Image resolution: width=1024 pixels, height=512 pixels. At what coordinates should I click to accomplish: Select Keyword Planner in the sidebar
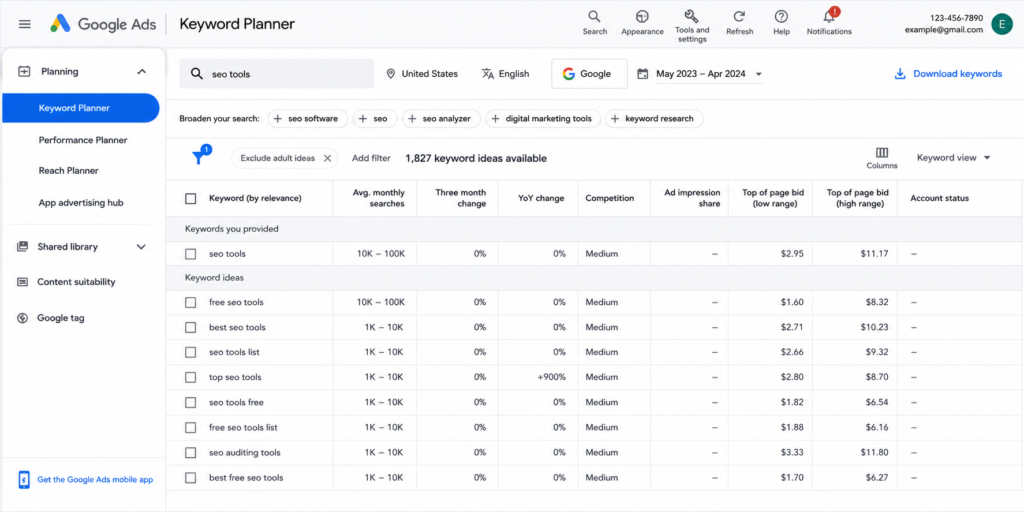click(x=80, y=108)
